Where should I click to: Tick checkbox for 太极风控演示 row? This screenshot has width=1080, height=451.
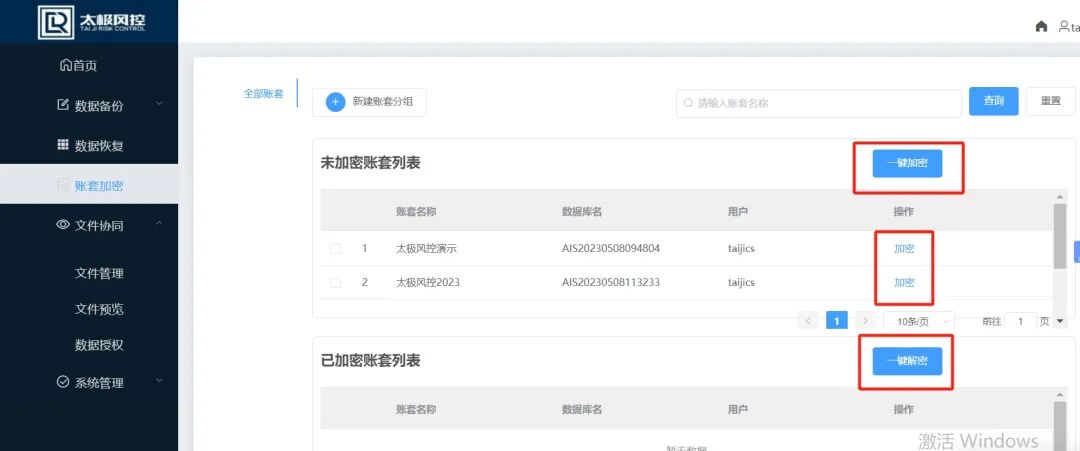coord(335,249)
